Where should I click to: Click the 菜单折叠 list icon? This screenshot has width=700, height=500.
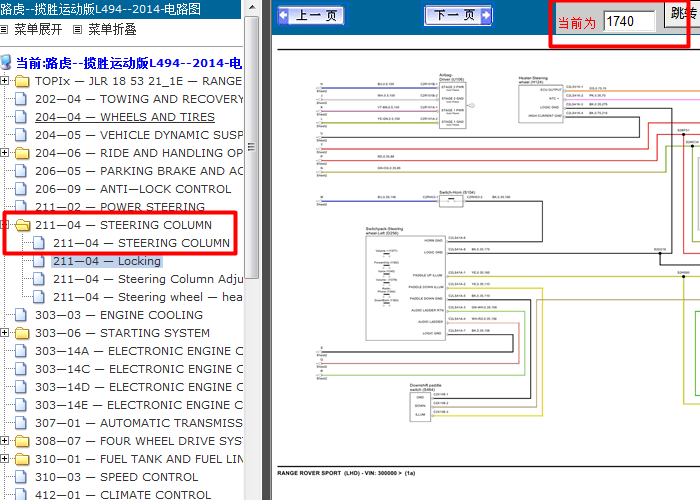[x=78, y=30]
